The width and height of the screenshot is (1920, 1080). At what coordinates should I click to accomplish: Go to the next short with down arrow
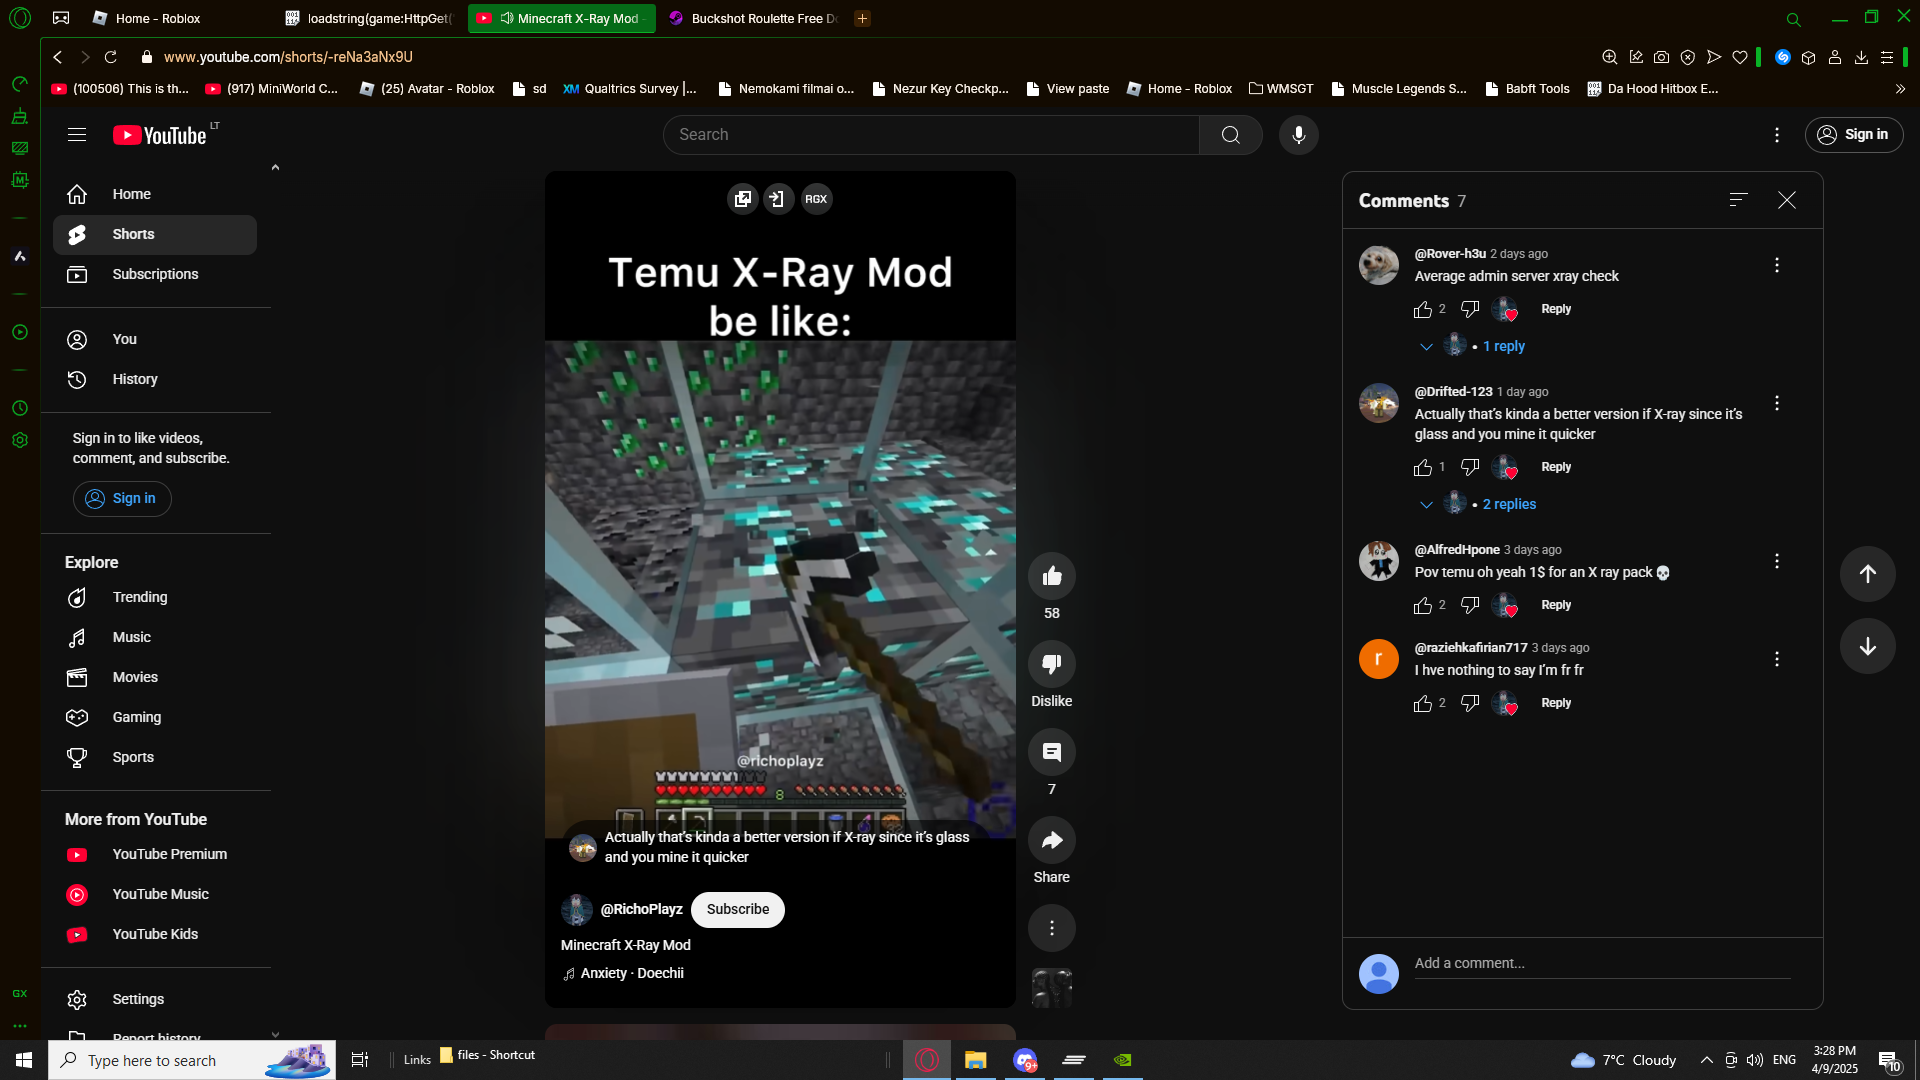click(x=1867, y=646)
